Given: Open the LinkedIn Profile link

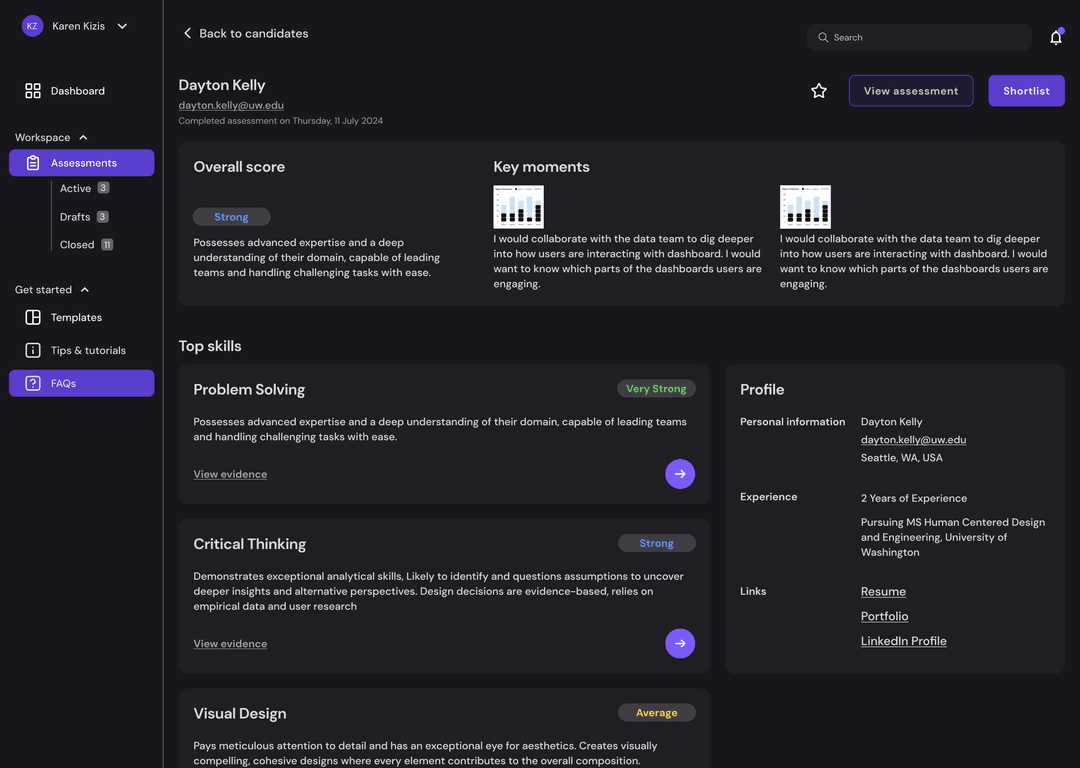Looking at the screenshot, I should 904,641.
